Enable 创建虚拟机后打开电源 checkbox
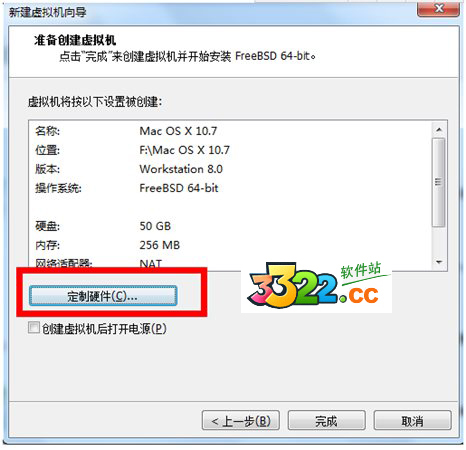466x450 pixels. pyautogui.click(x=34, y=328)
